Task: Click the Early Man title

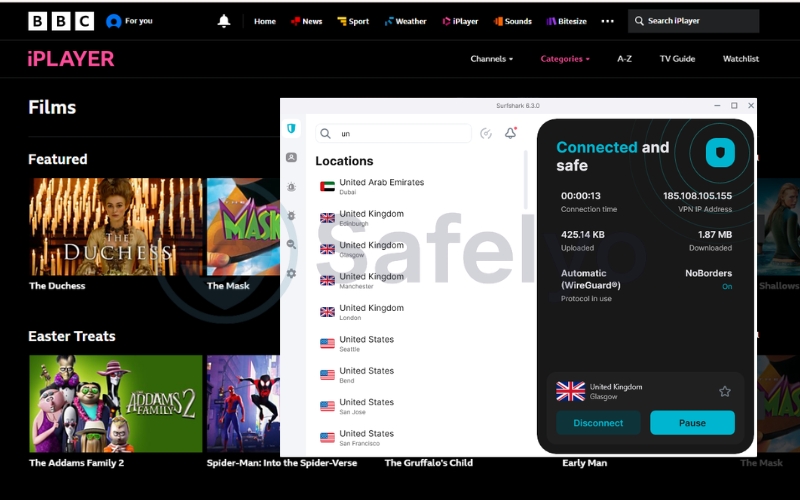Action: pos(585,463)
